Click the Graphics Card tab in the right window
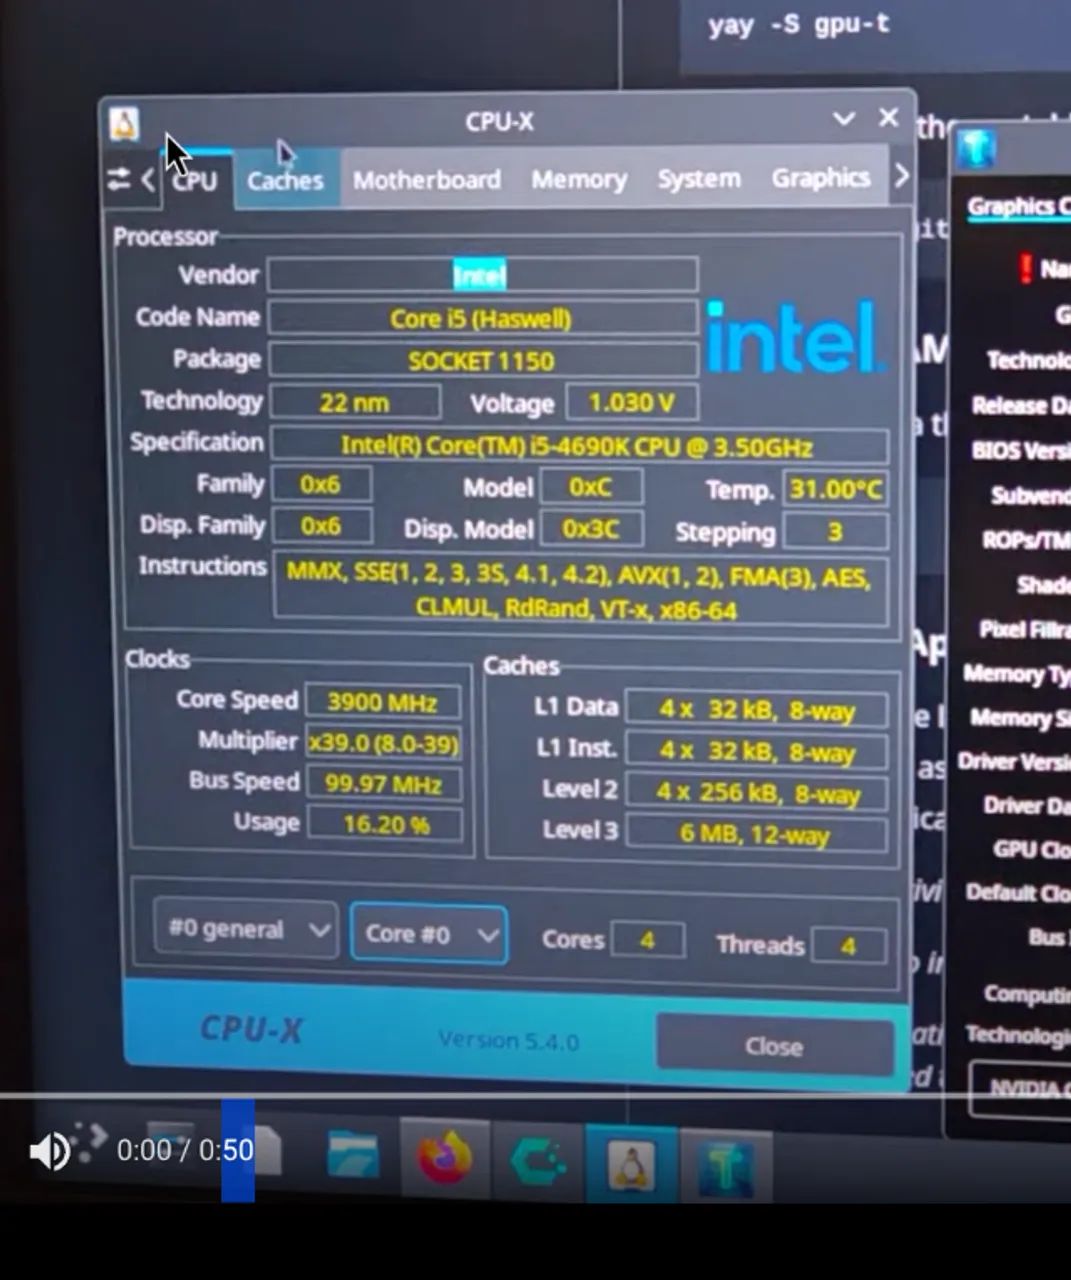 [1018, 207]
